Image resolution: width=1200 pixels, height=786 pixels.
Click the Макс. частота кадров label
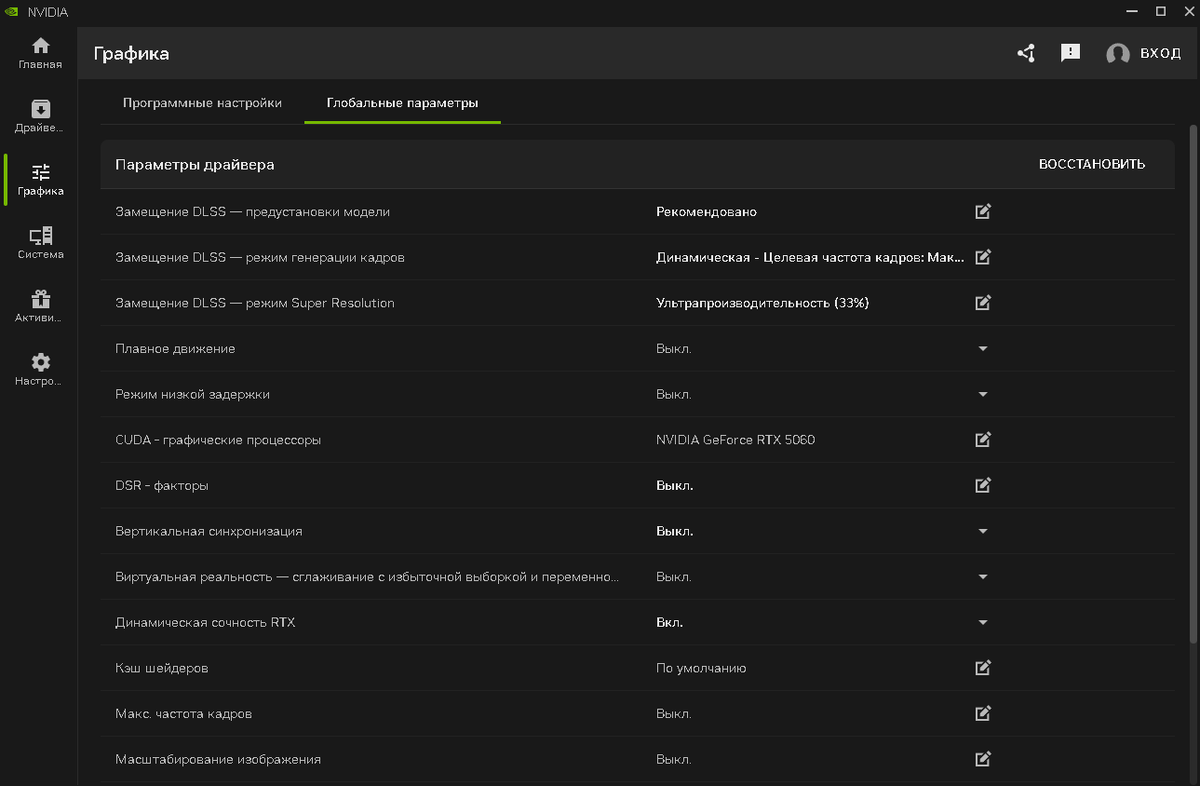(184, 714)
